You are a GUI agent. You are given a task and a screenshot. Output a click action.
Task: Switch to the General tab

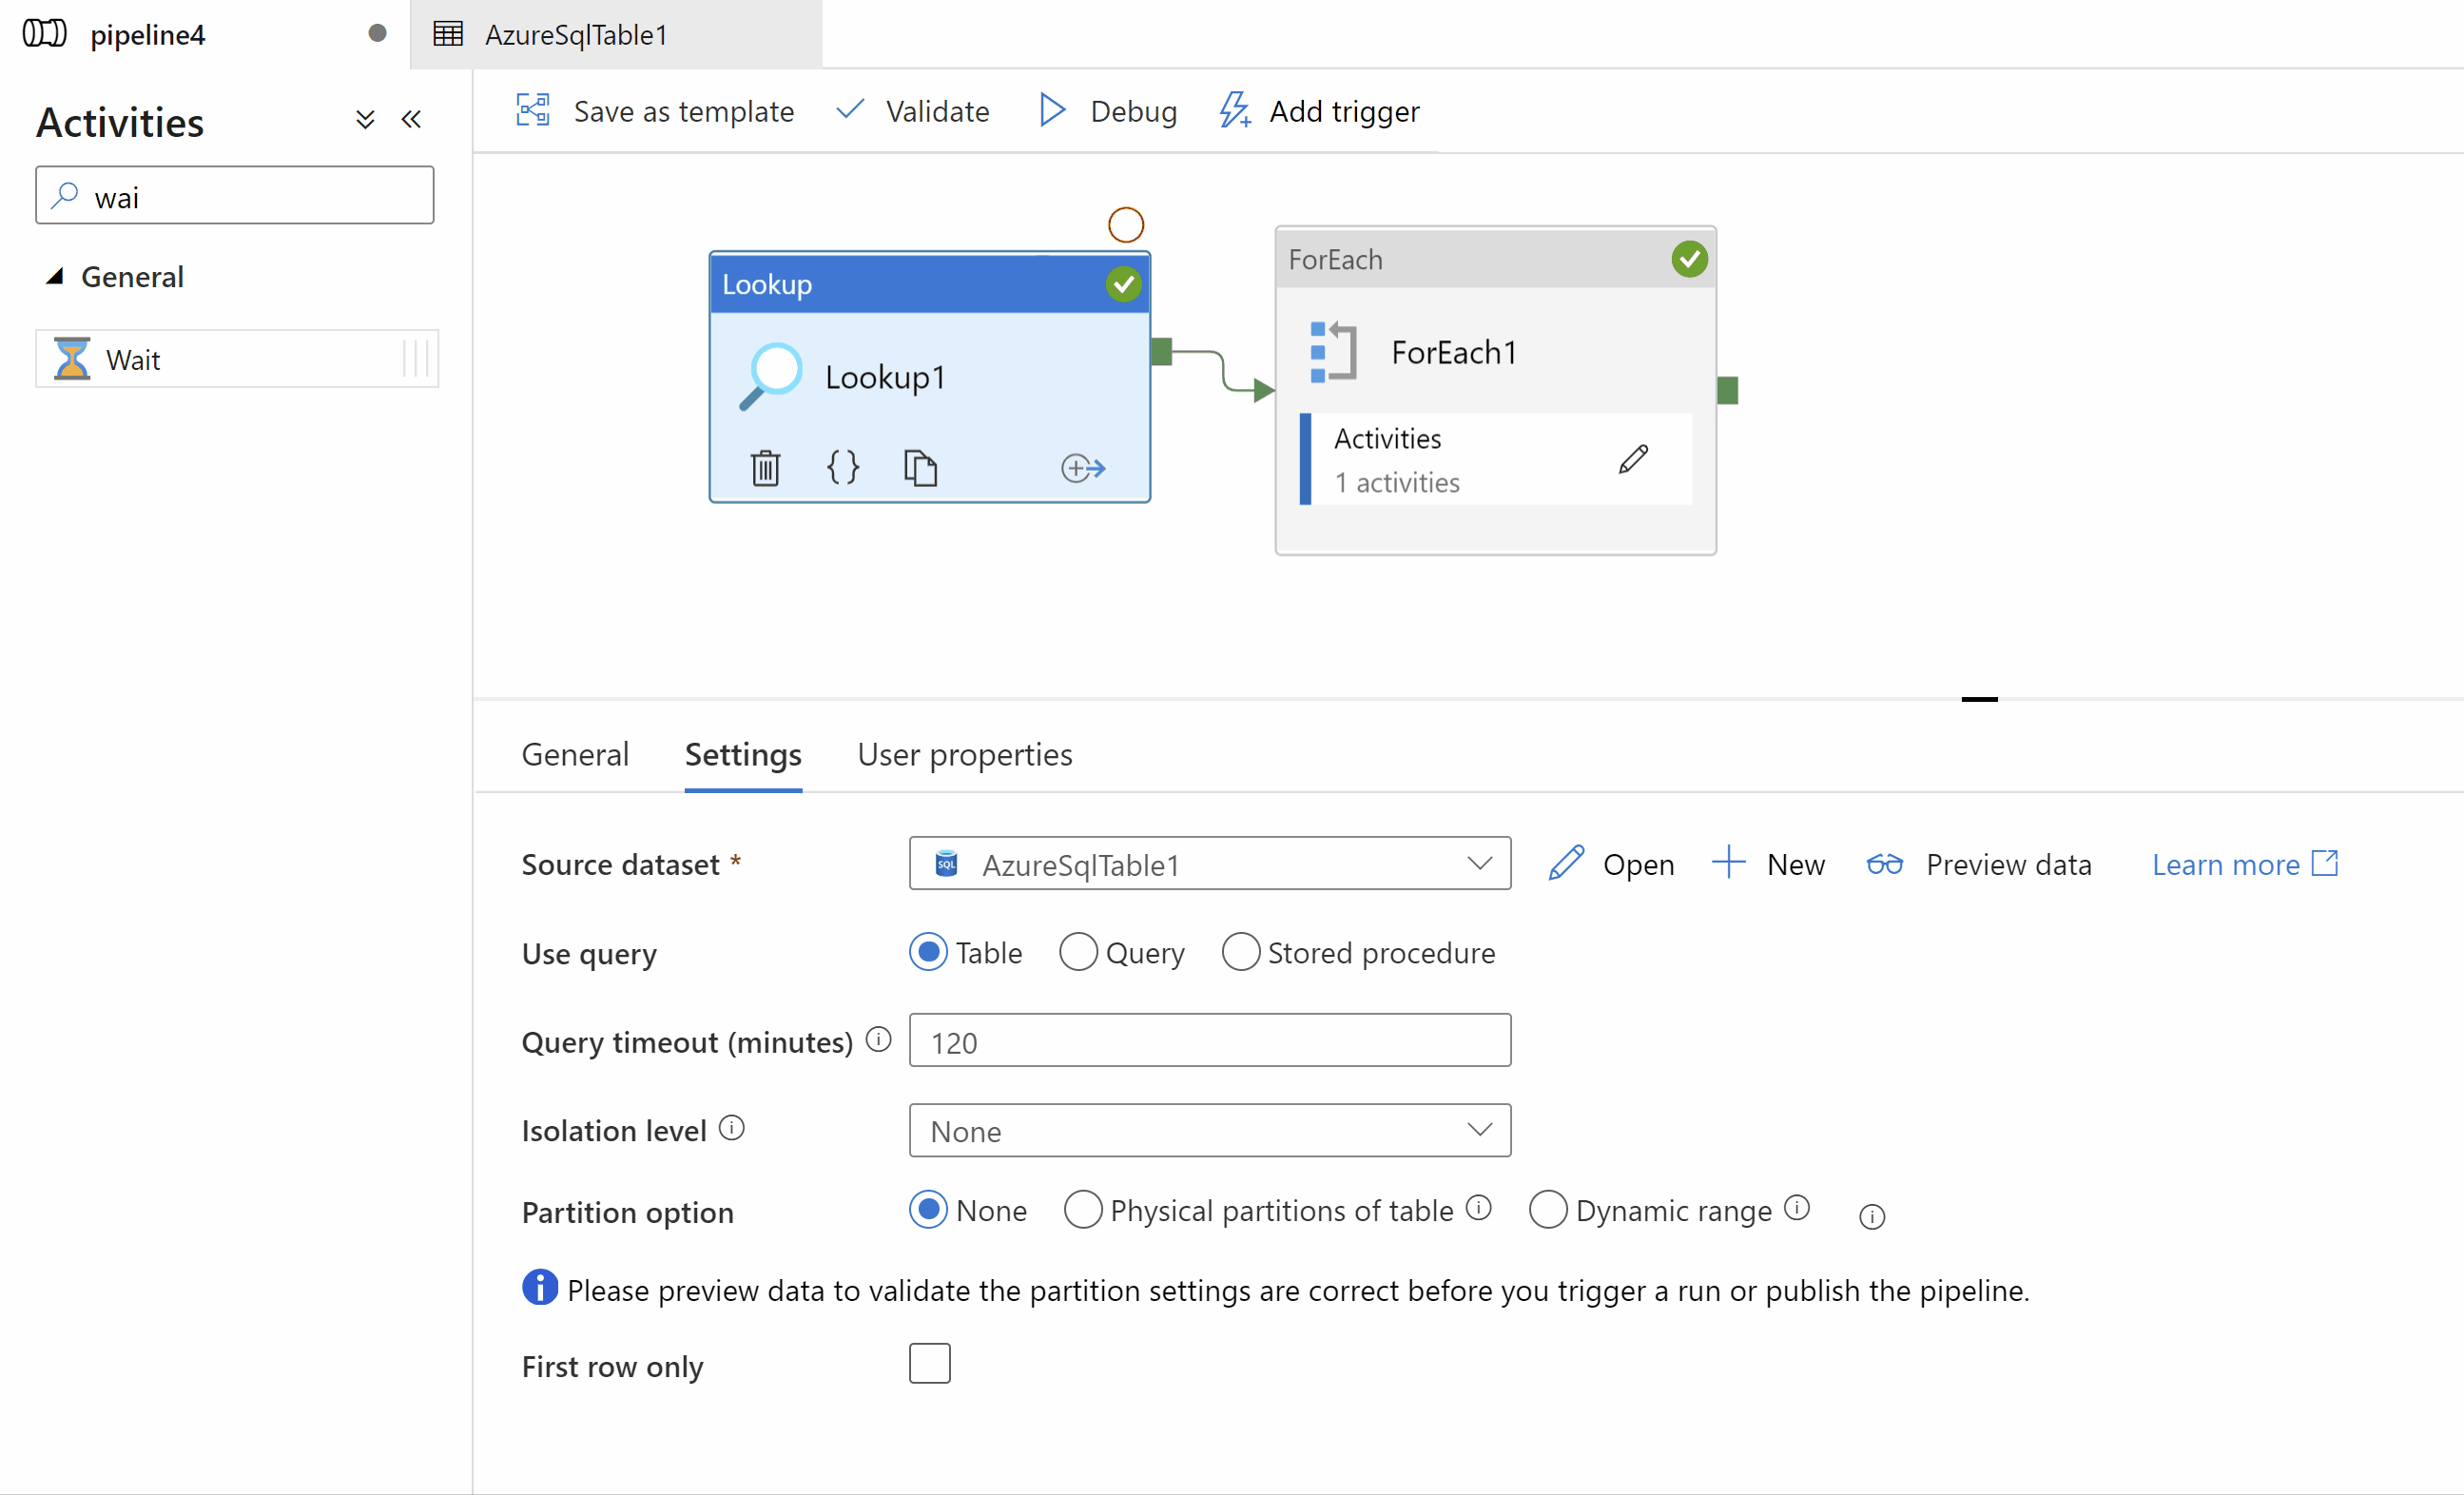pos(575,755)
